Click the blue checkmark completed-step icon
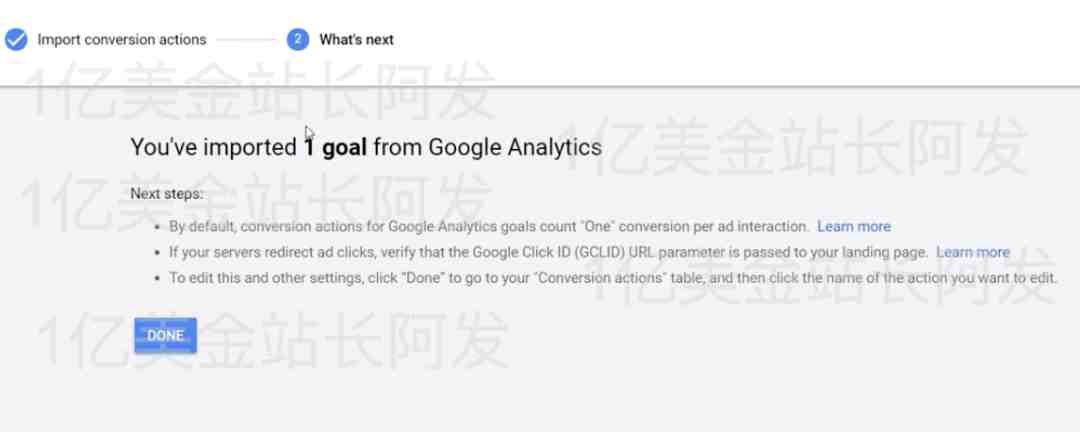The image size is (1080, 432). pyautogui.click(x=16, y=39)
